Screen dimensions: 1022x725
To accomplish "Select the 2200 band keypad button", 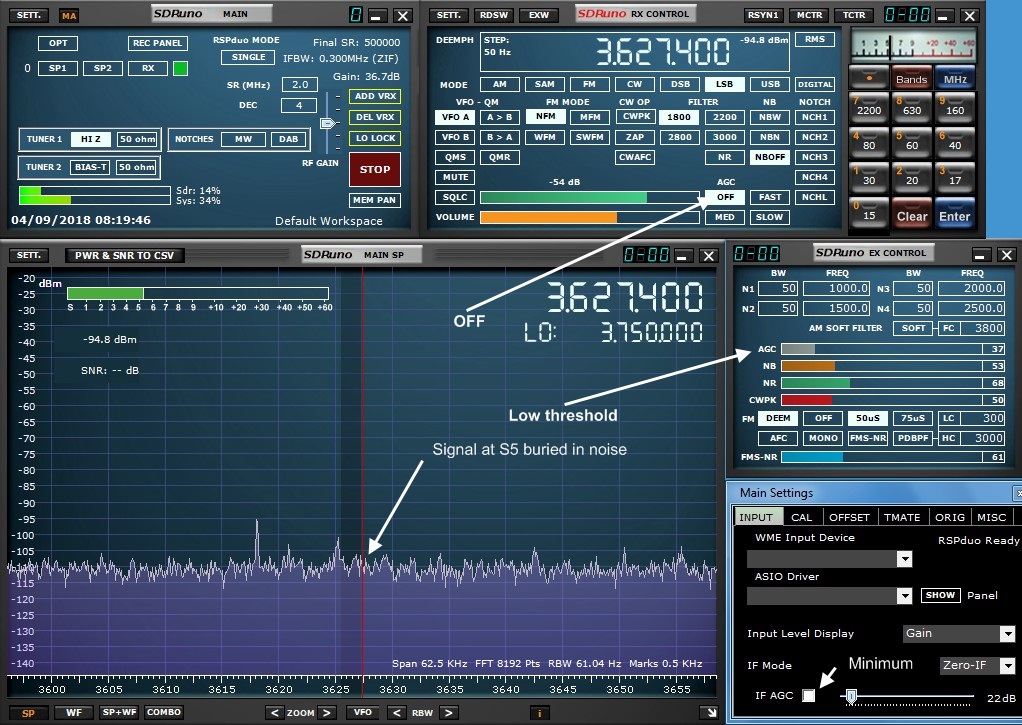I will 869,108.
